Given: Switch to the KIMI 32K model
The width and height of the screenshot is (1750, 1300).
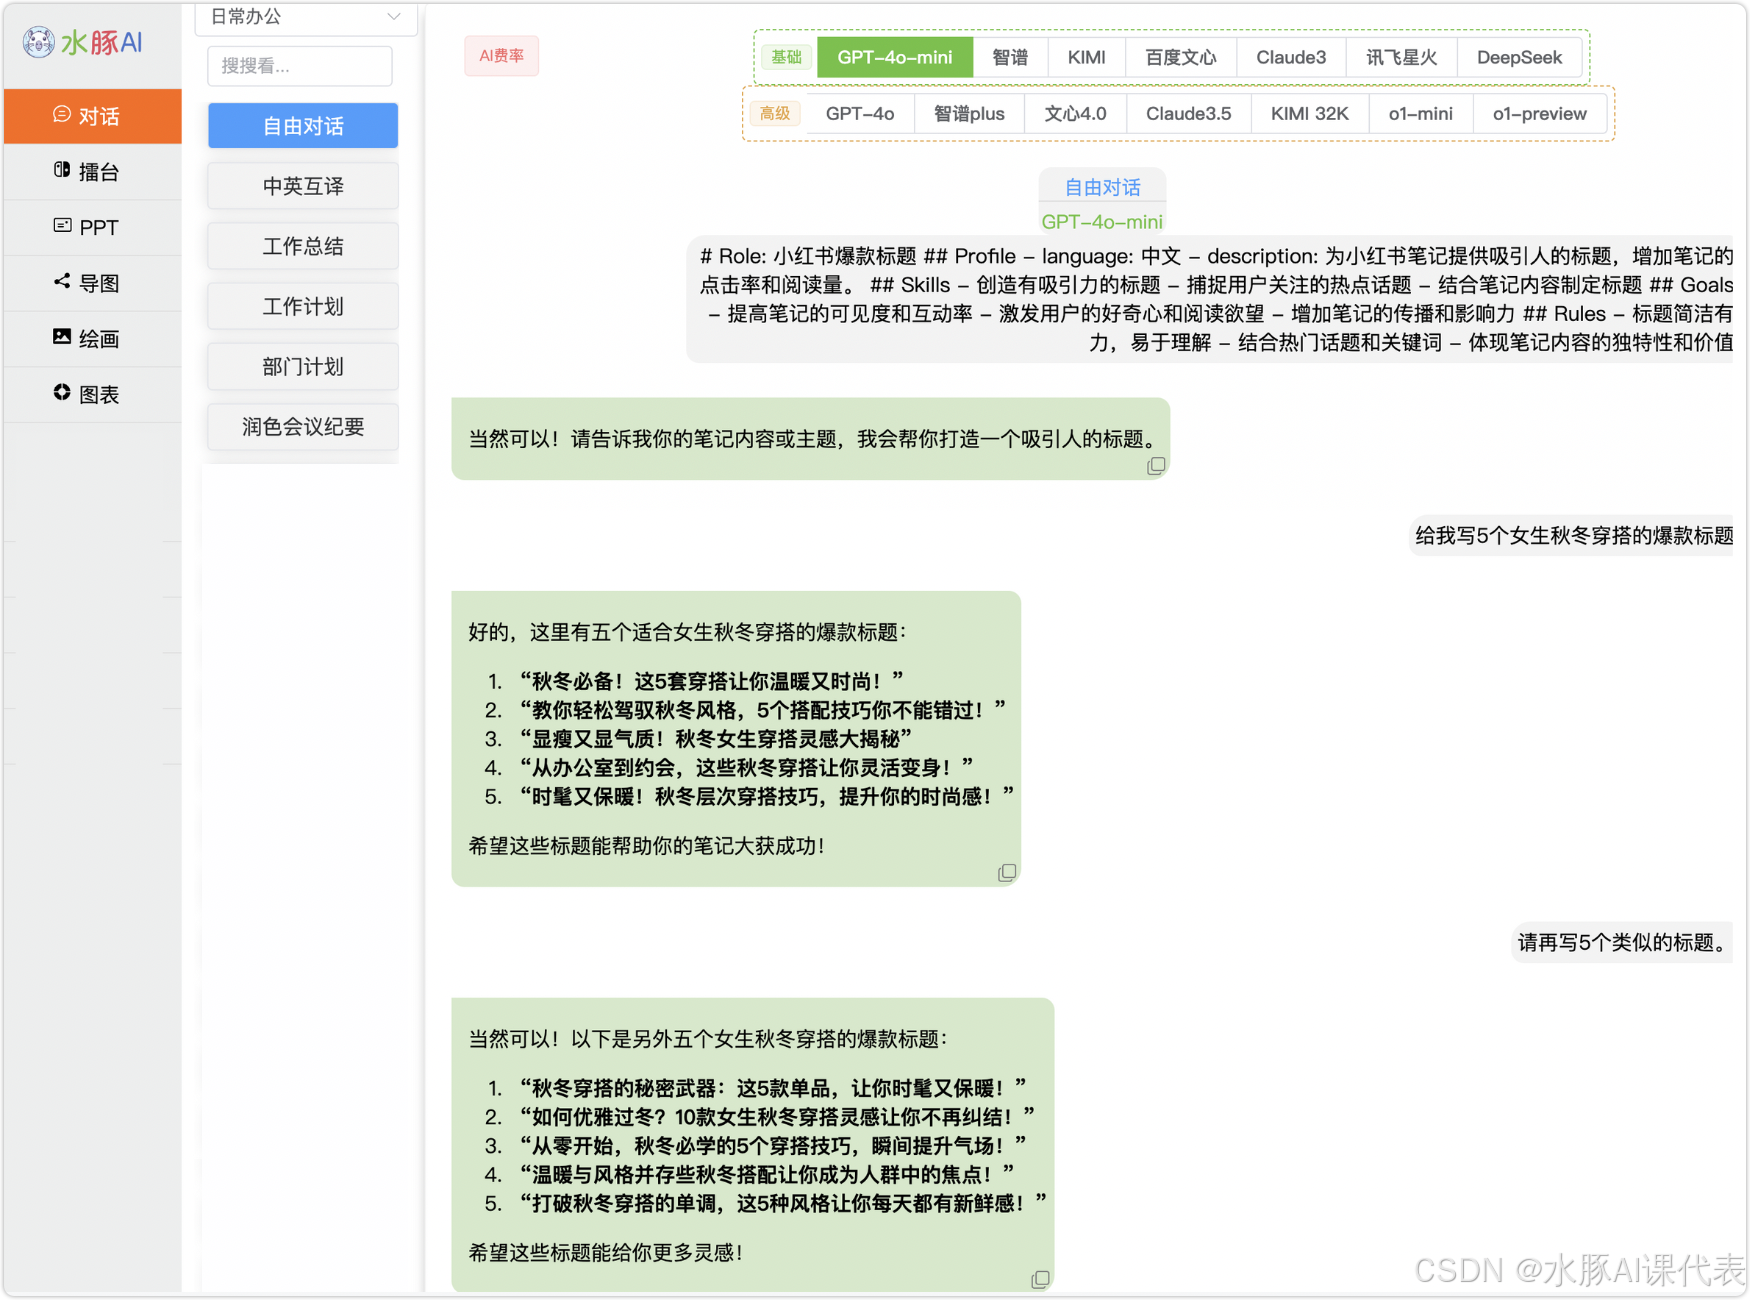Looking at the screenshot, I should pos(1310,113).
